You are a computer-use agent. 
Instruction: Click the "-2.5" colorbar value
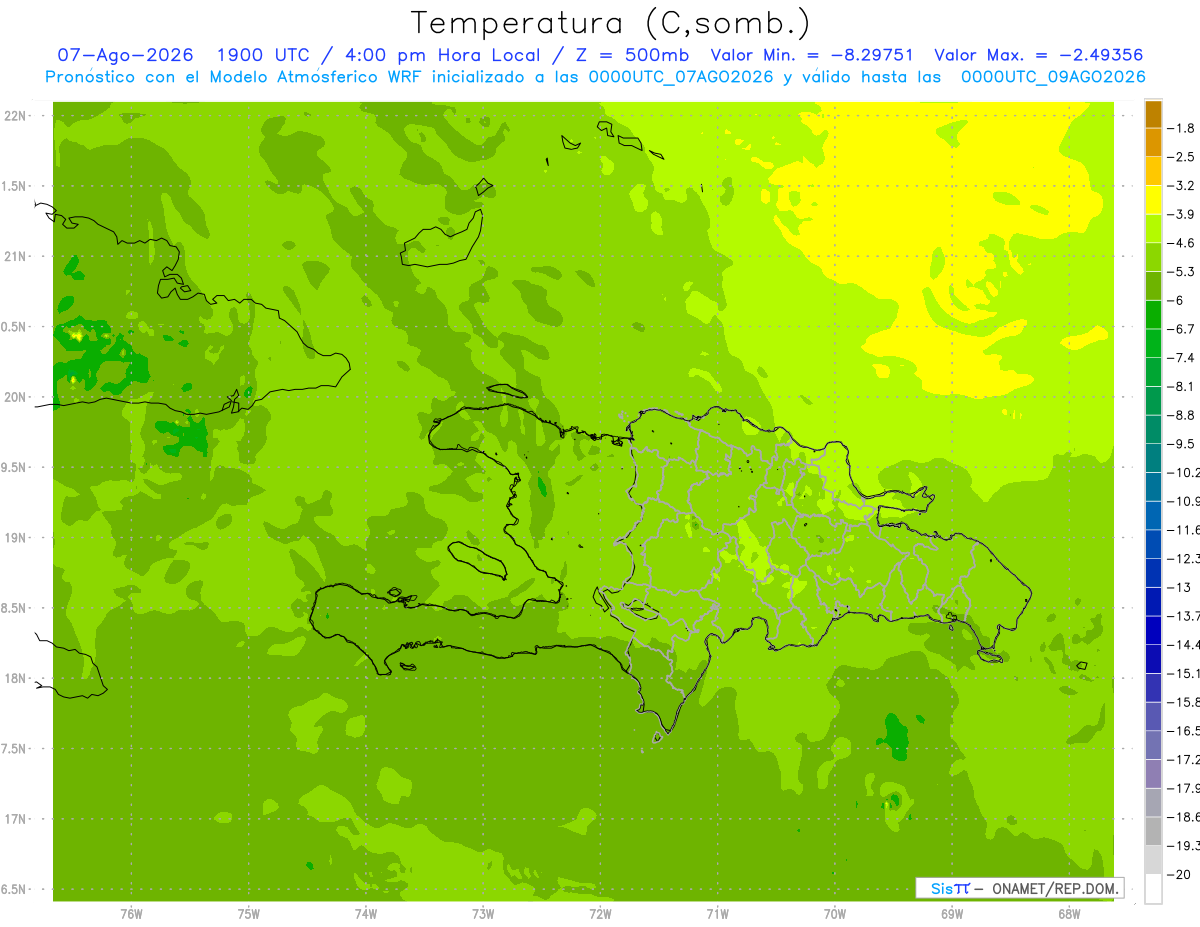1183,157
